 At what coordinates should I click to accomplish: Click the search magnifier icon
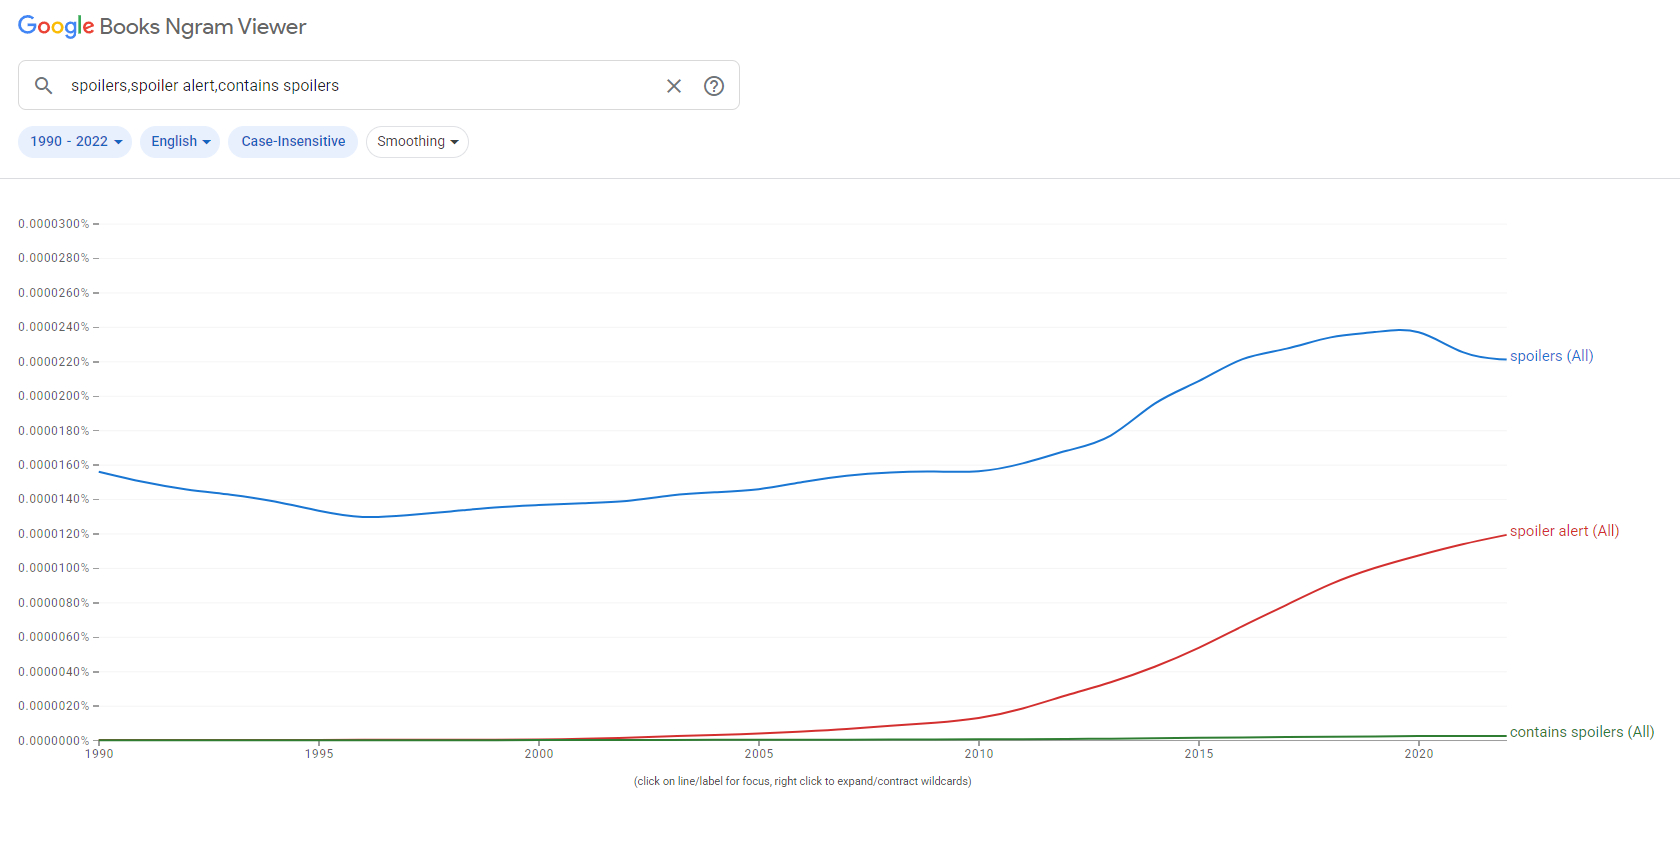(43, 86)
